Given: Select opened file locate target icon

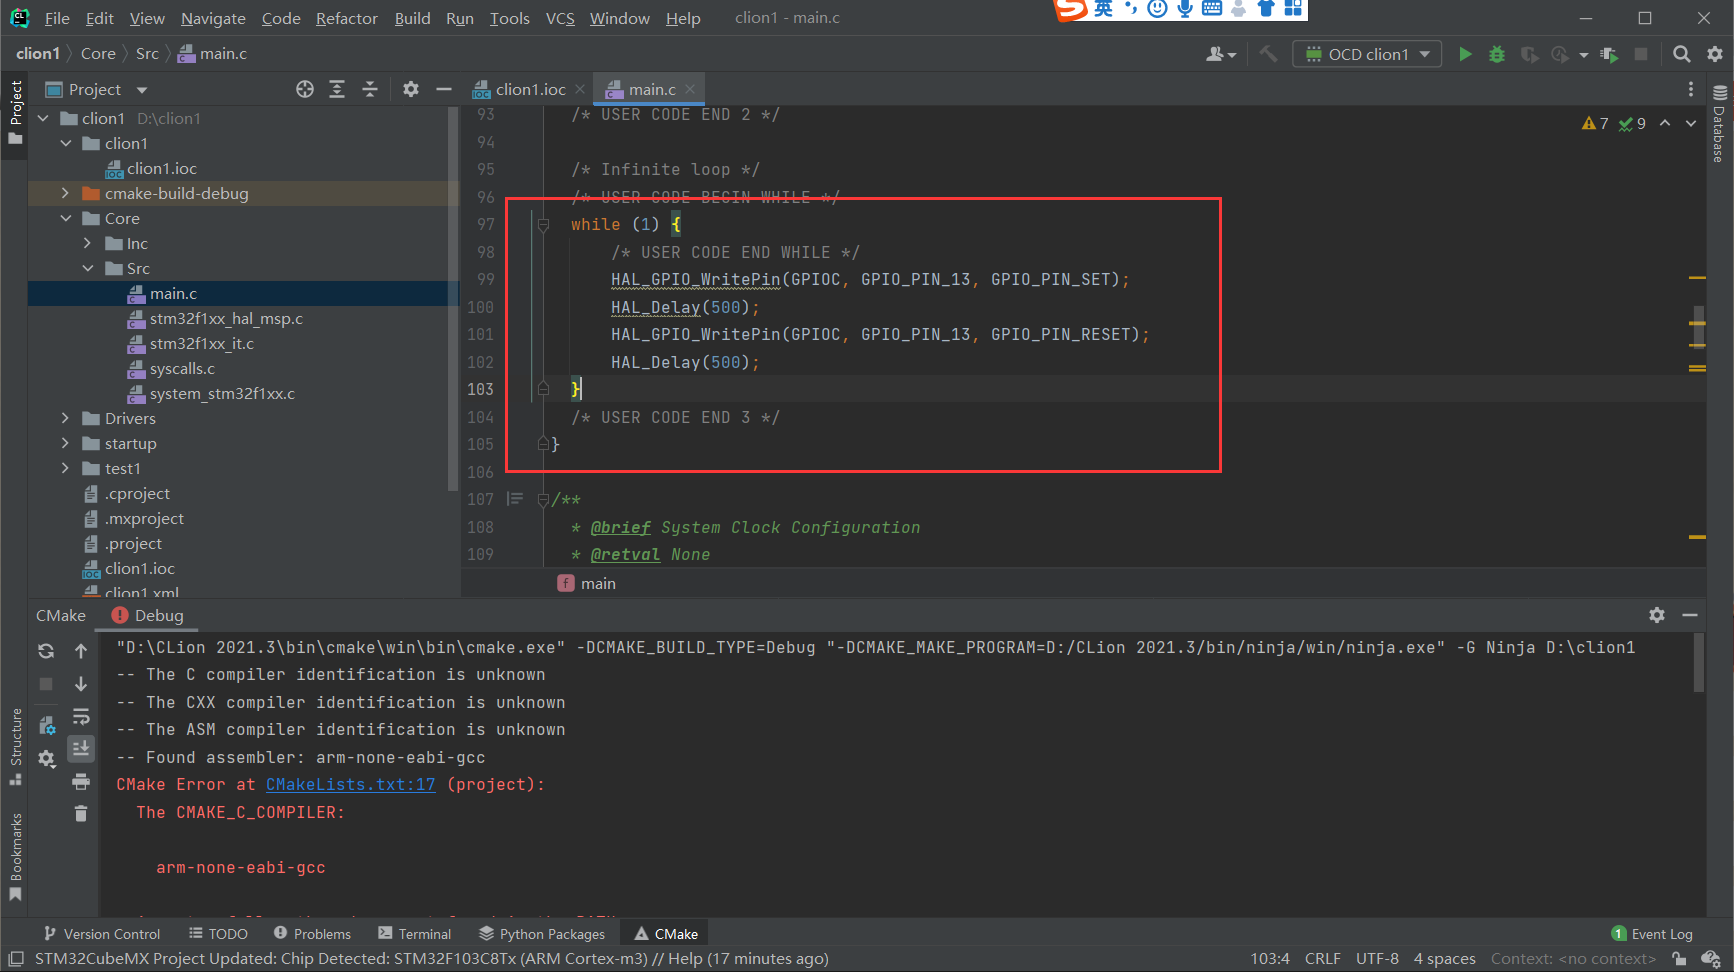Looking at the screenshot, I should 305,89.
